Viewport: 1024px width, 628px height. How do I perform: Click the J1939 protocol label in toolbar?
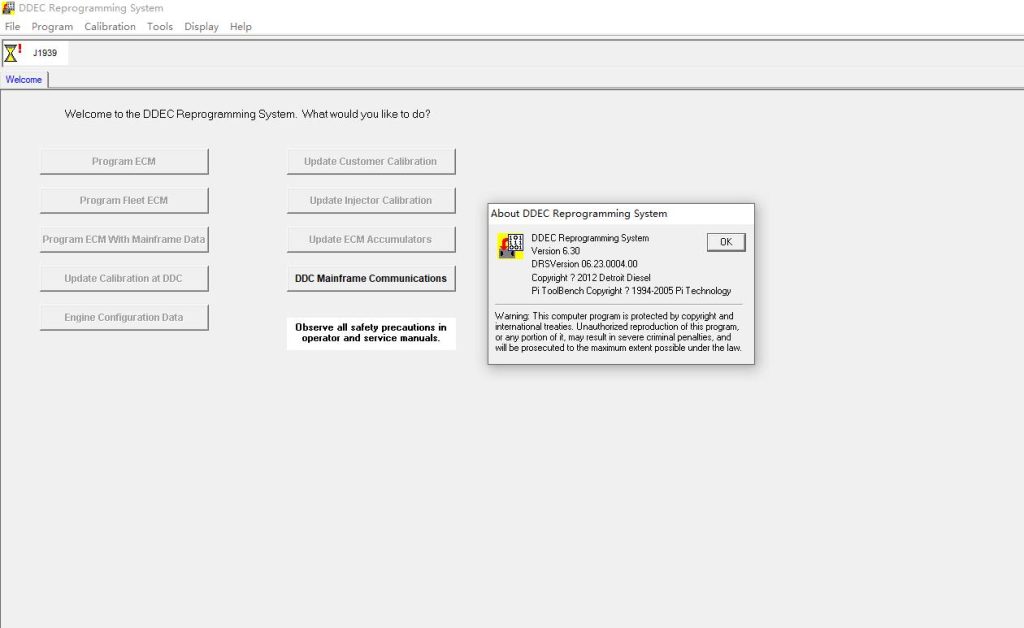pyautogui.click(x=45, y=53)
